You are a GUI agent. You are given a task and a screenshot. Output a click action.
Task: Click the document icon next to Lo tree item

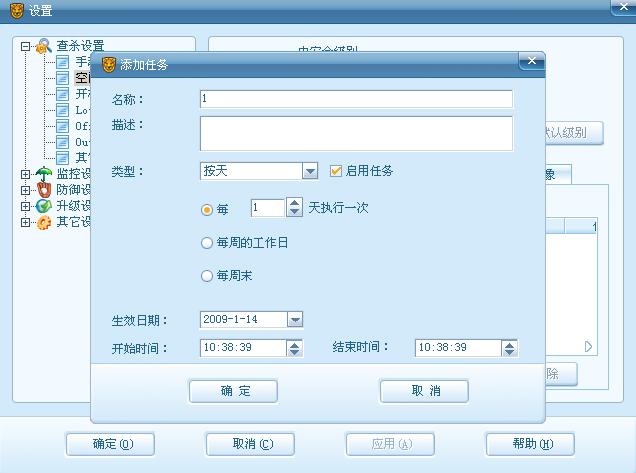[62, 110]
